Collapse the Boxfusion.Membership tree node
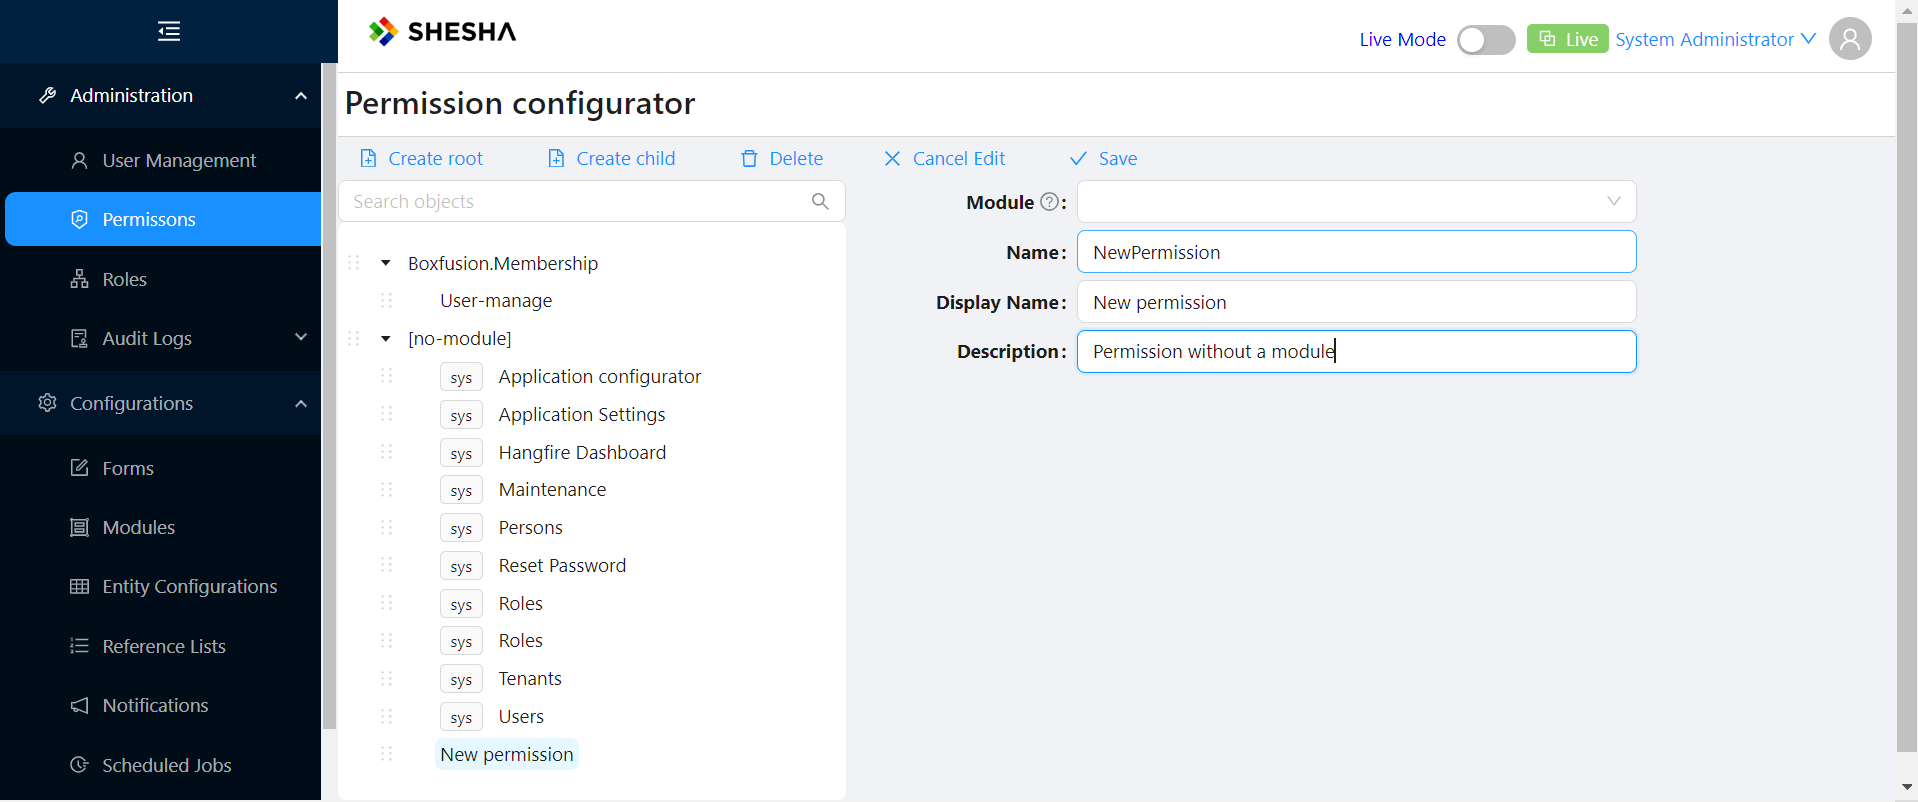This screenshot has height=802, width=1918. (386, 263)
